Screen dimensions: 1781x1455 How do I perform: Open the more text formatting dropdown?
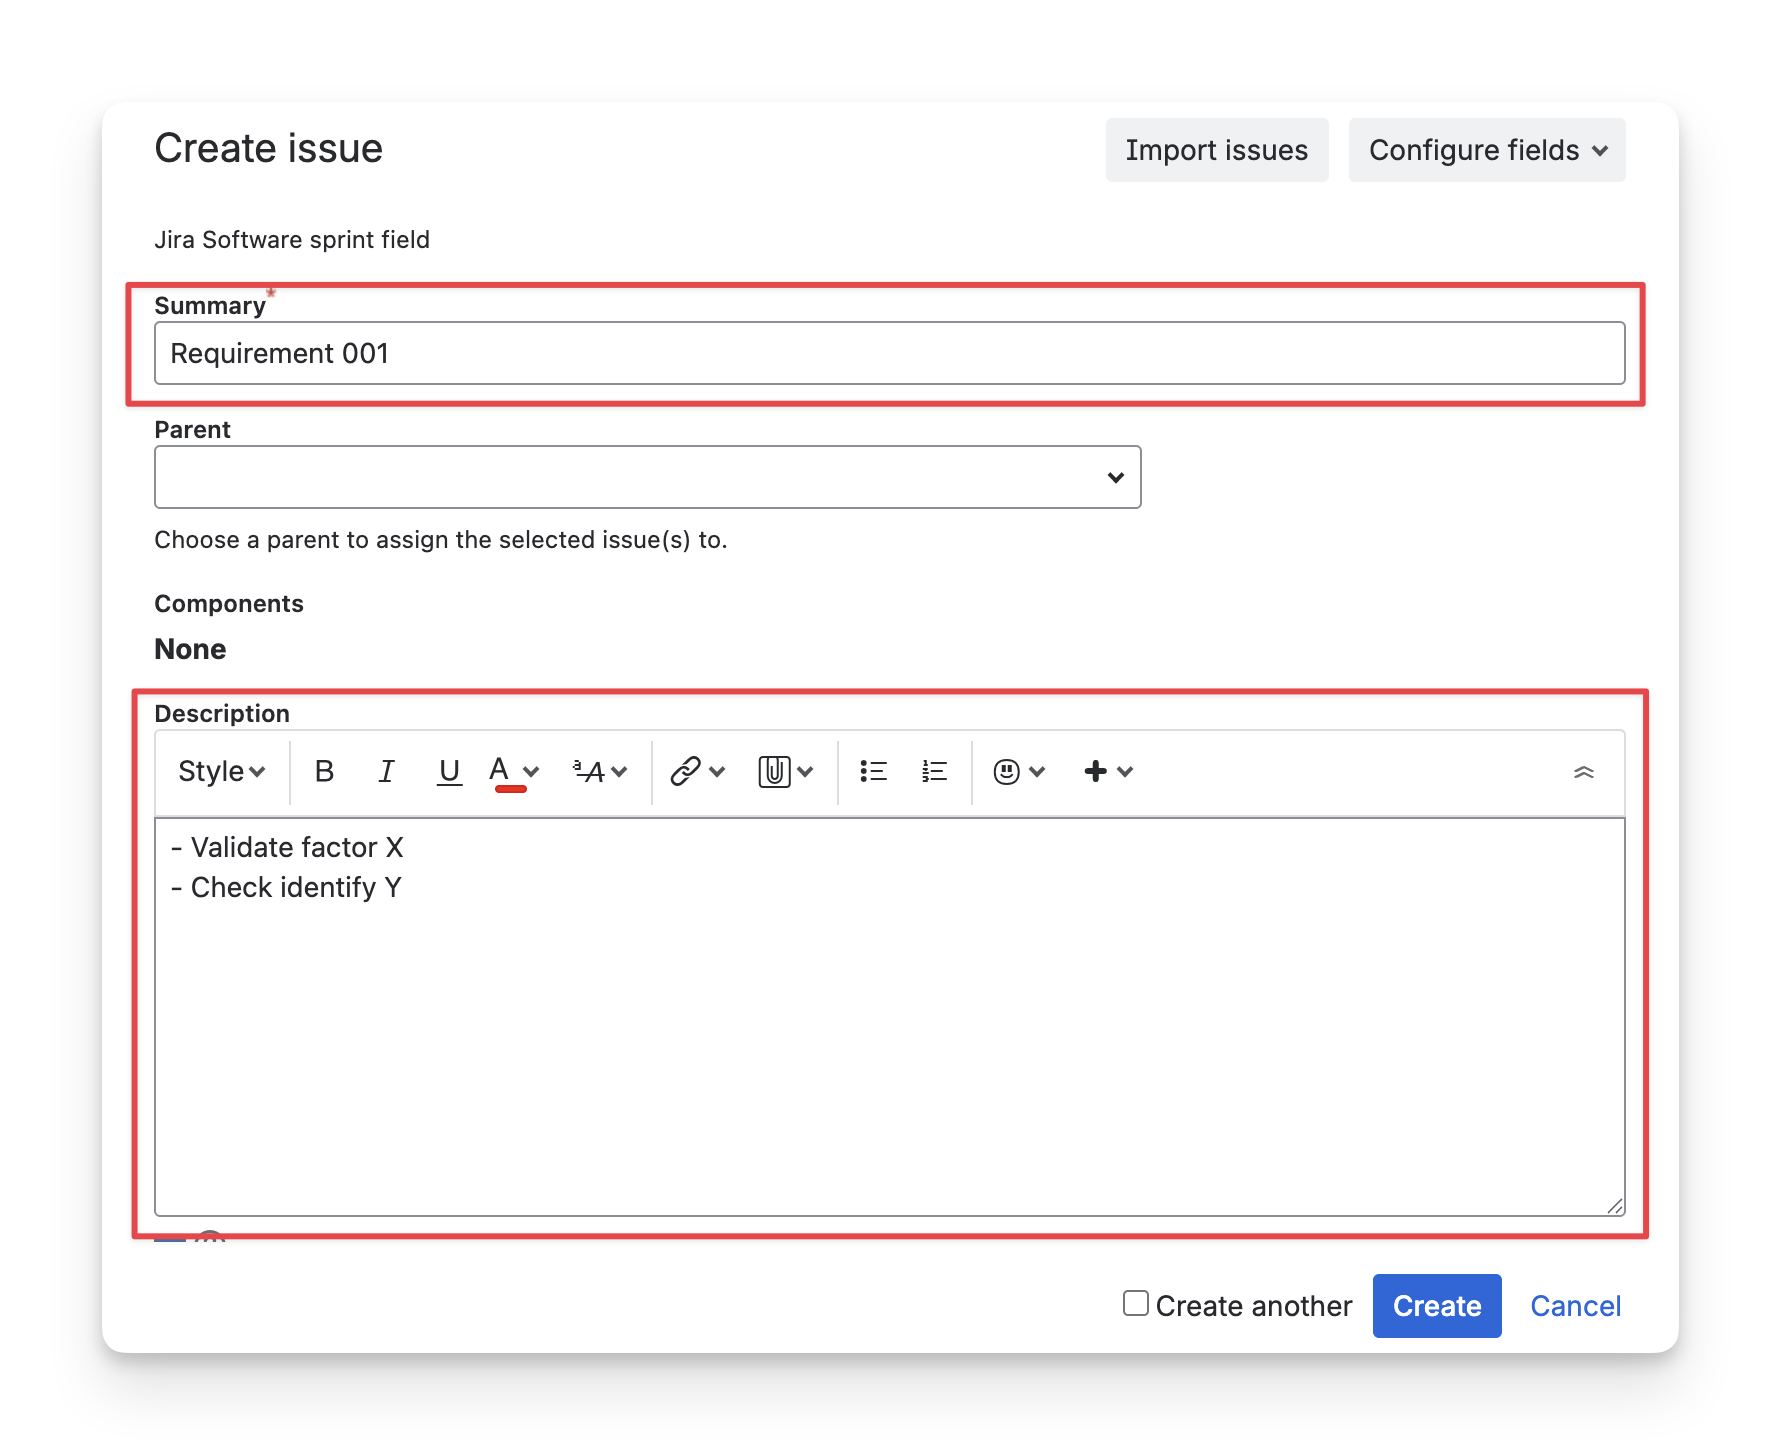(x=599, y=772)
